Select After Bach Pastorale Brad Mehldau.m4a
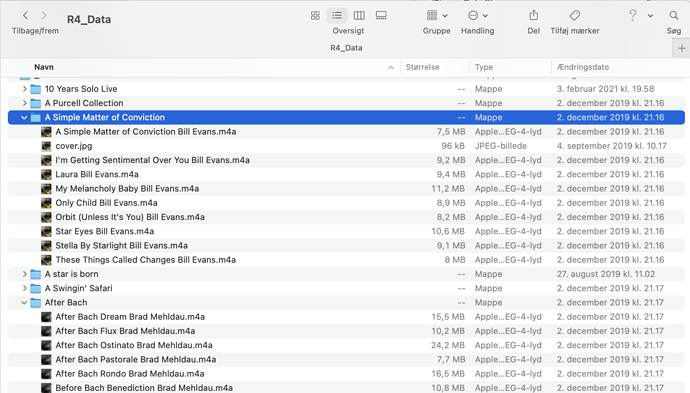 click(136, 360)
